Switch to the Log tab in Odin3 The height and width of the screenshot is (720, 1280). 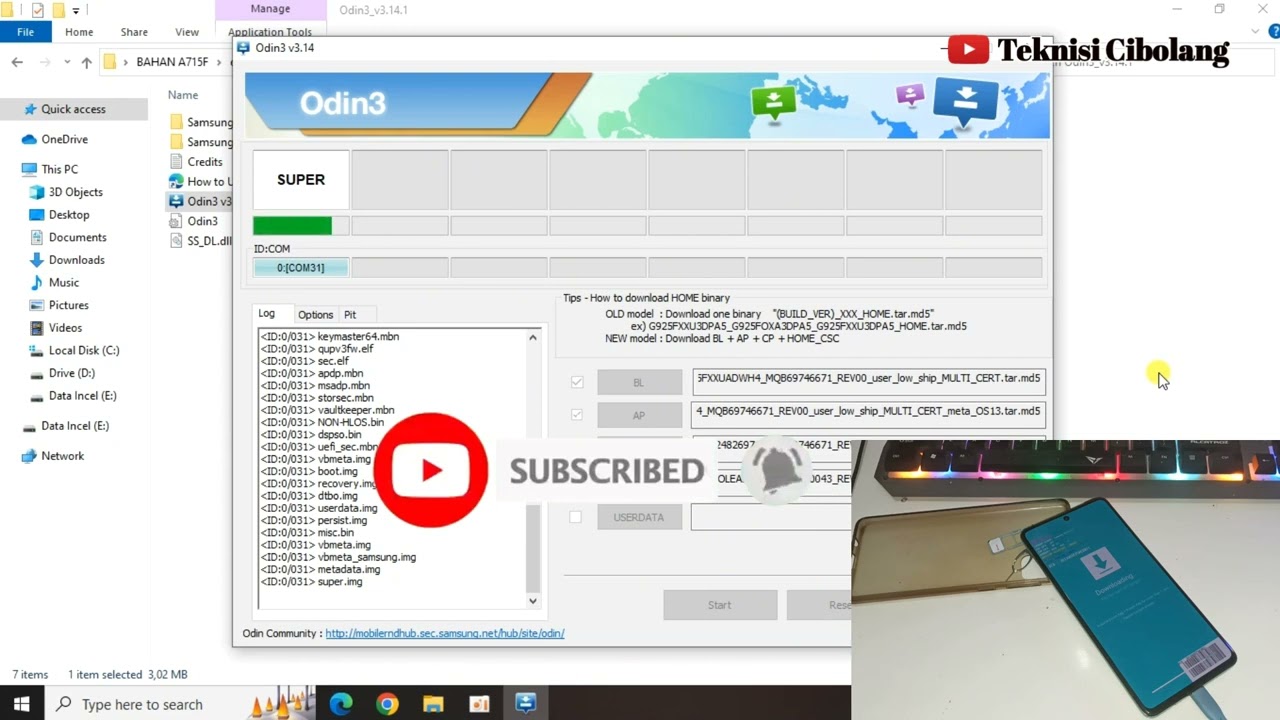pos(267,314)
